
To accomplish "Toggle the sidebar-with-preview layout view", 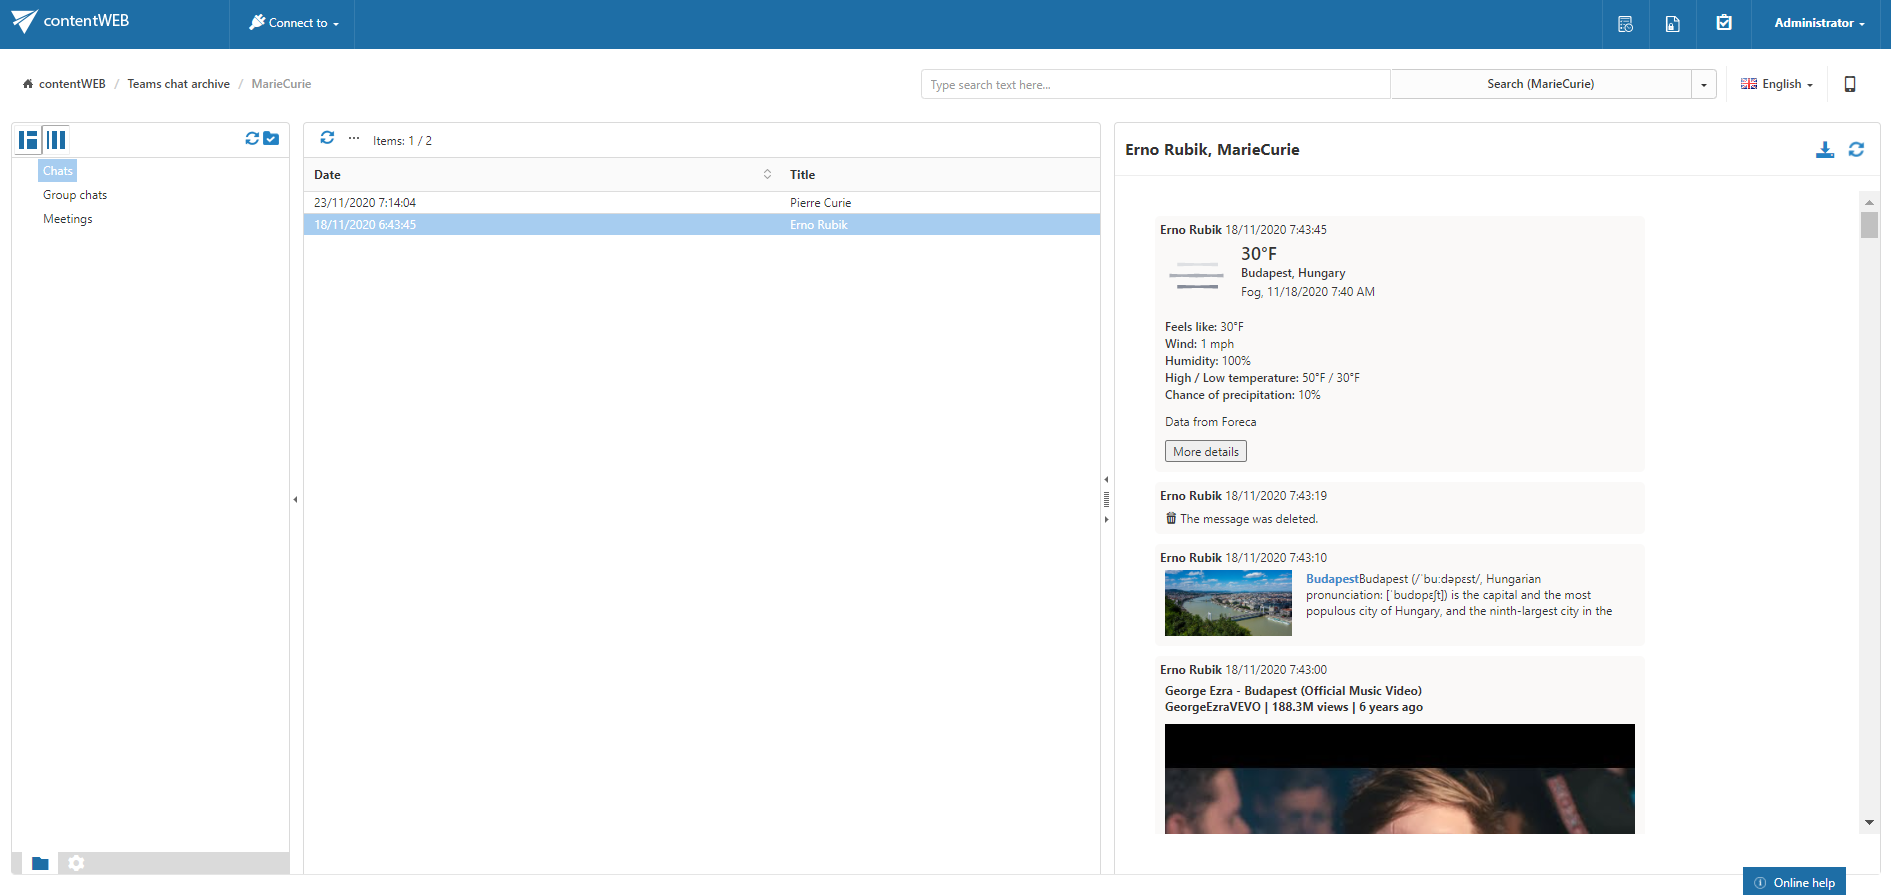I will [x=28, y=140].
